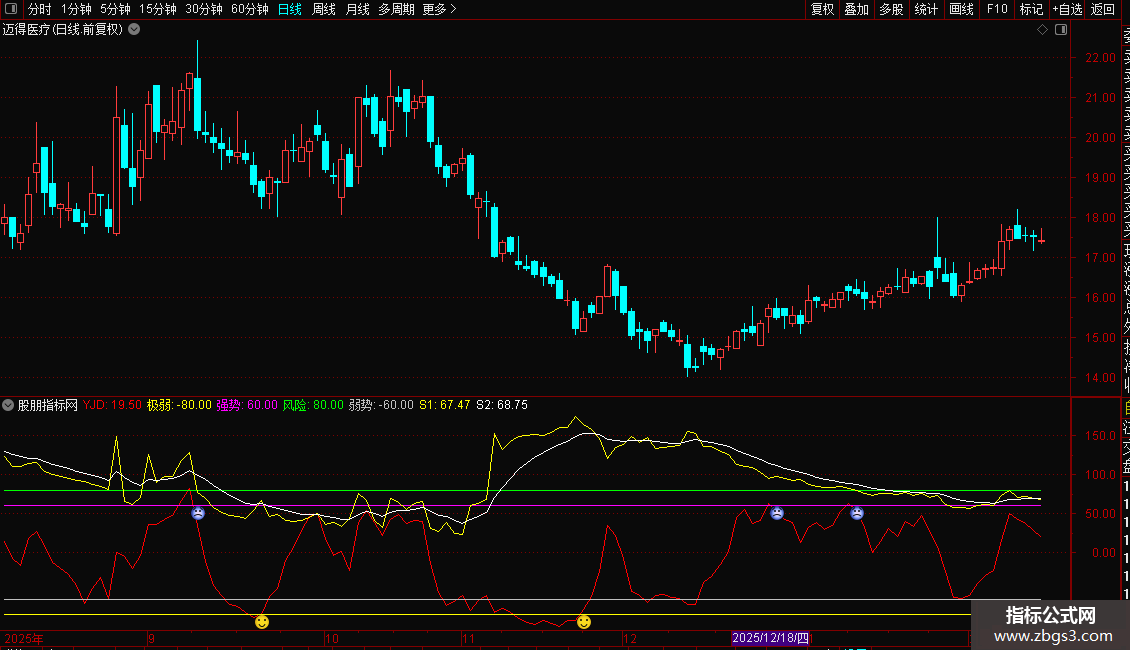Expand the 股朋指标网 indicator dropdown arrow
Screen dimensions: 1130x650
click(x=9, y=405)
